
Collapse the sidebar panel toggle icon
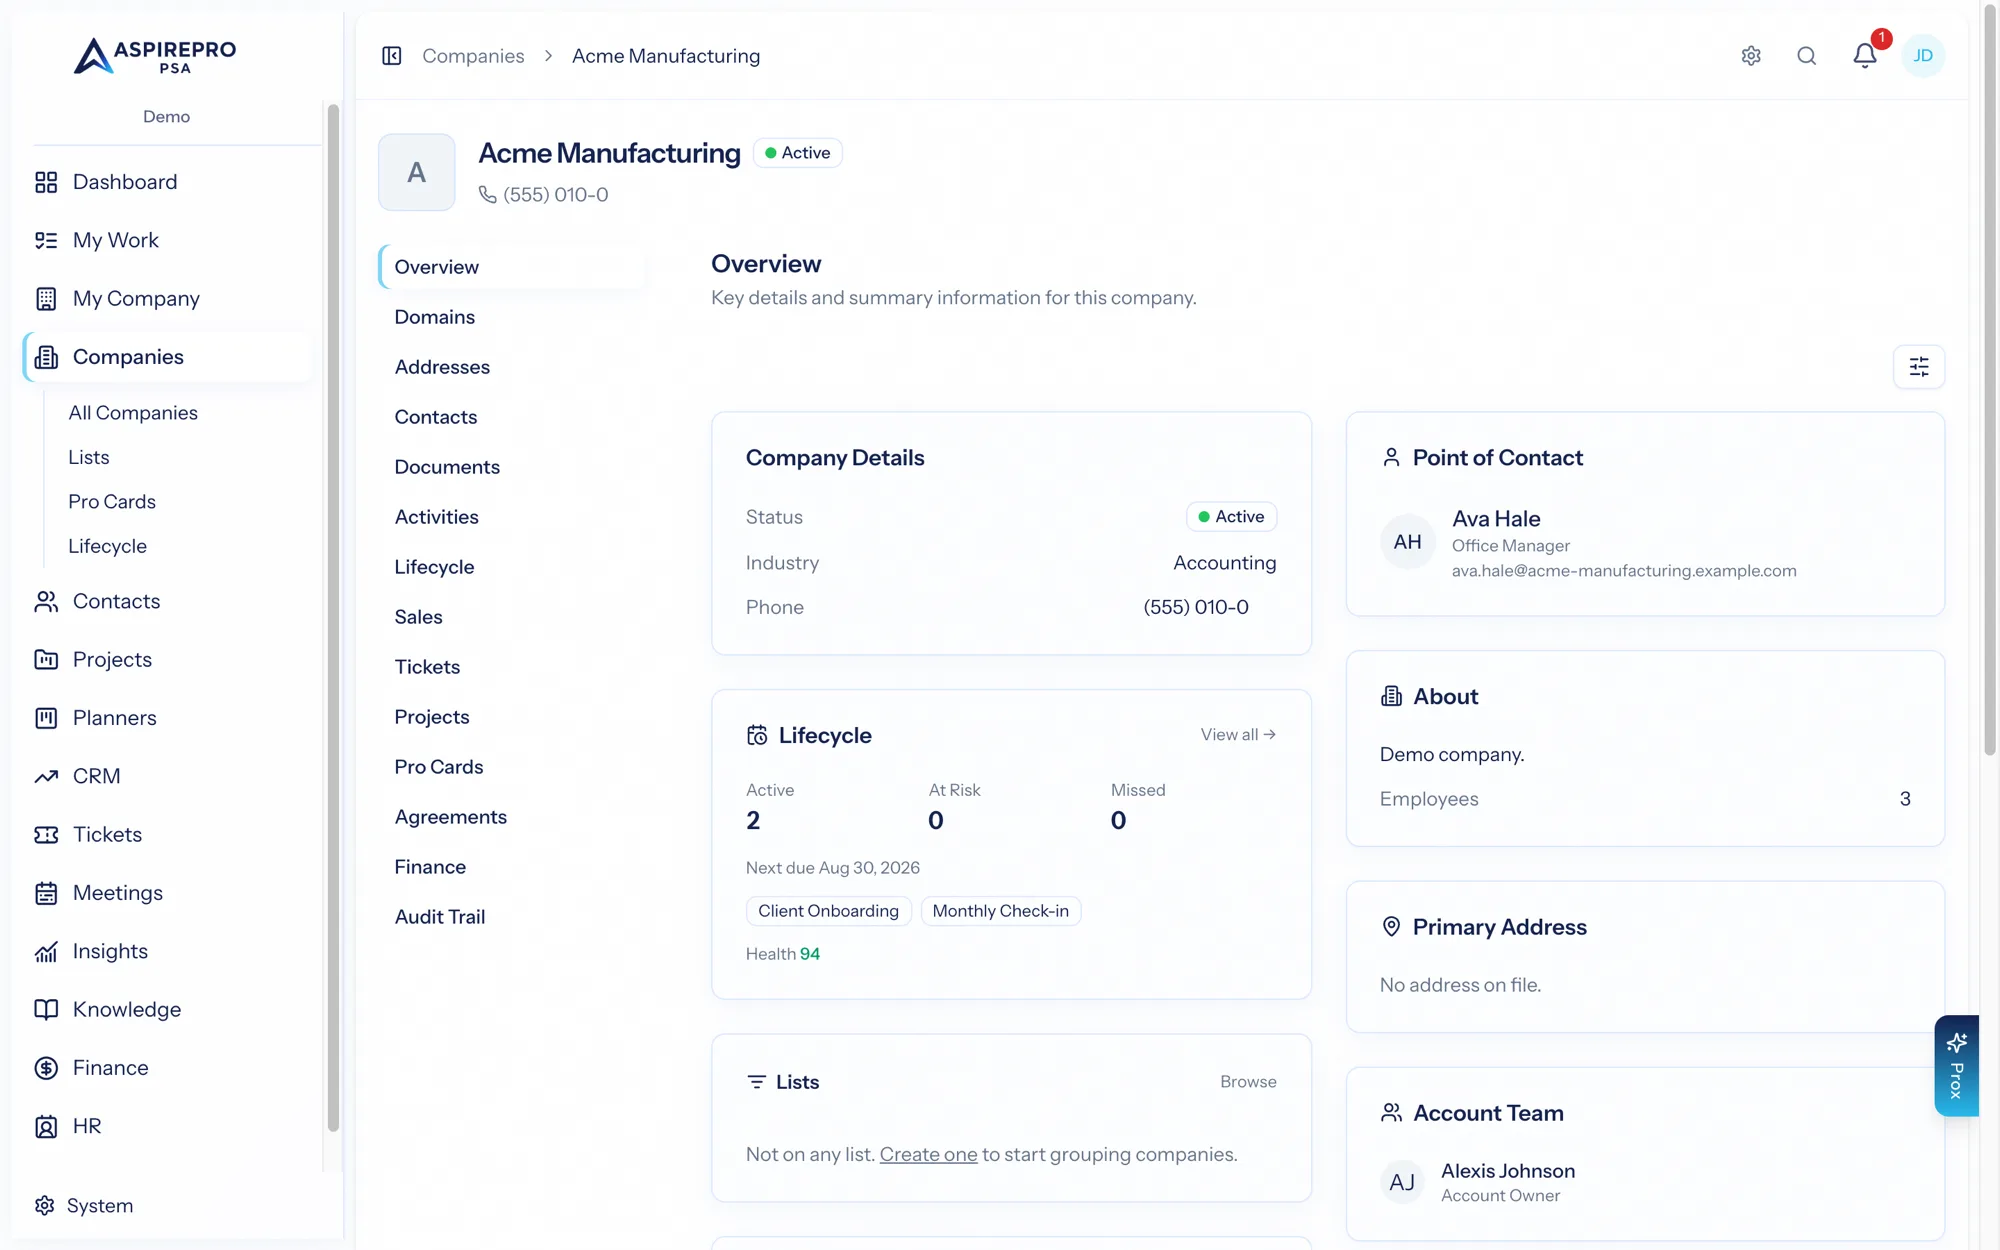(x=392, y=56)
